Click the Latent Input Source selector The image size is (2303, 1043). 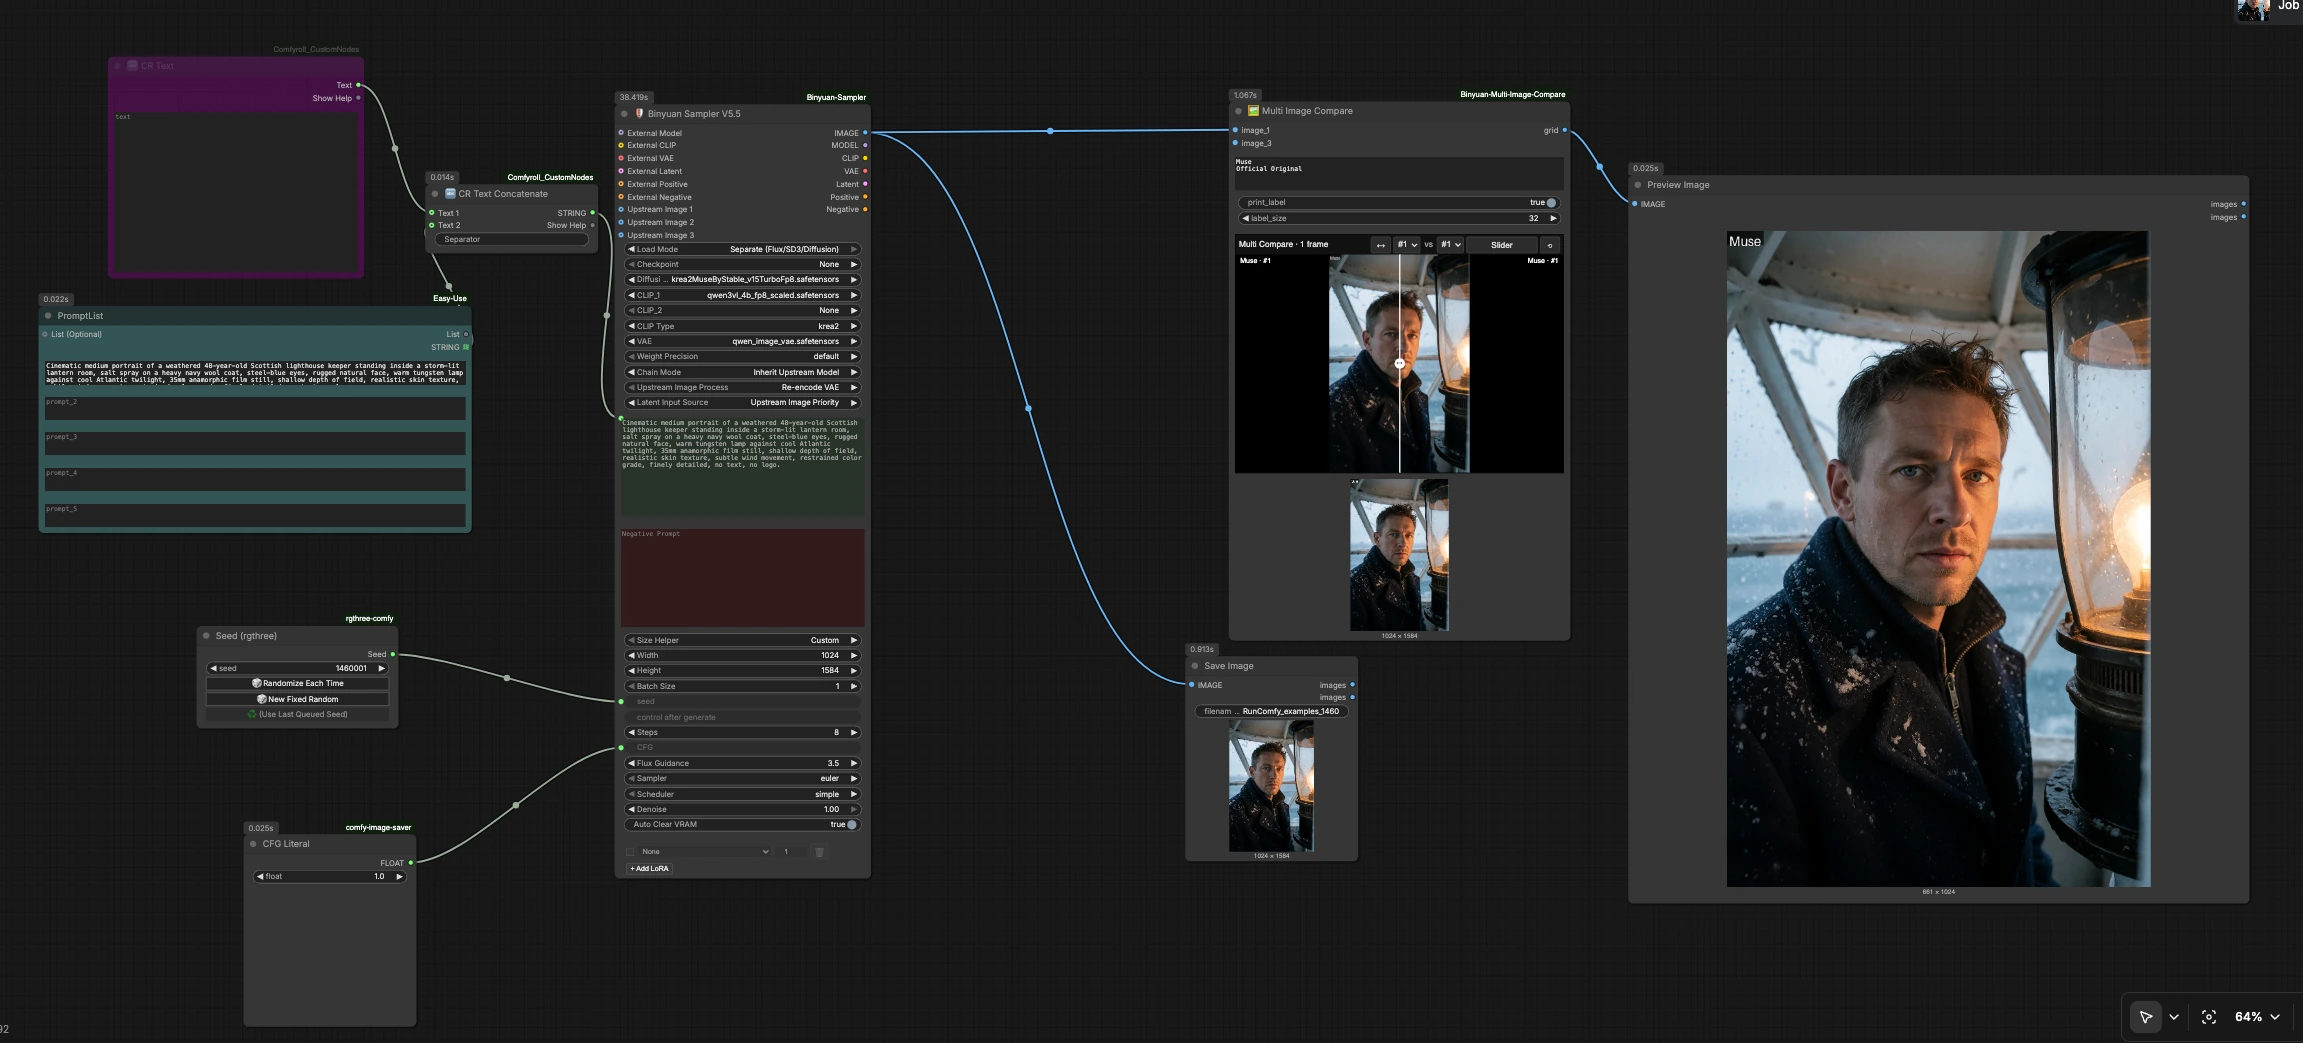[x=742, y=403]
